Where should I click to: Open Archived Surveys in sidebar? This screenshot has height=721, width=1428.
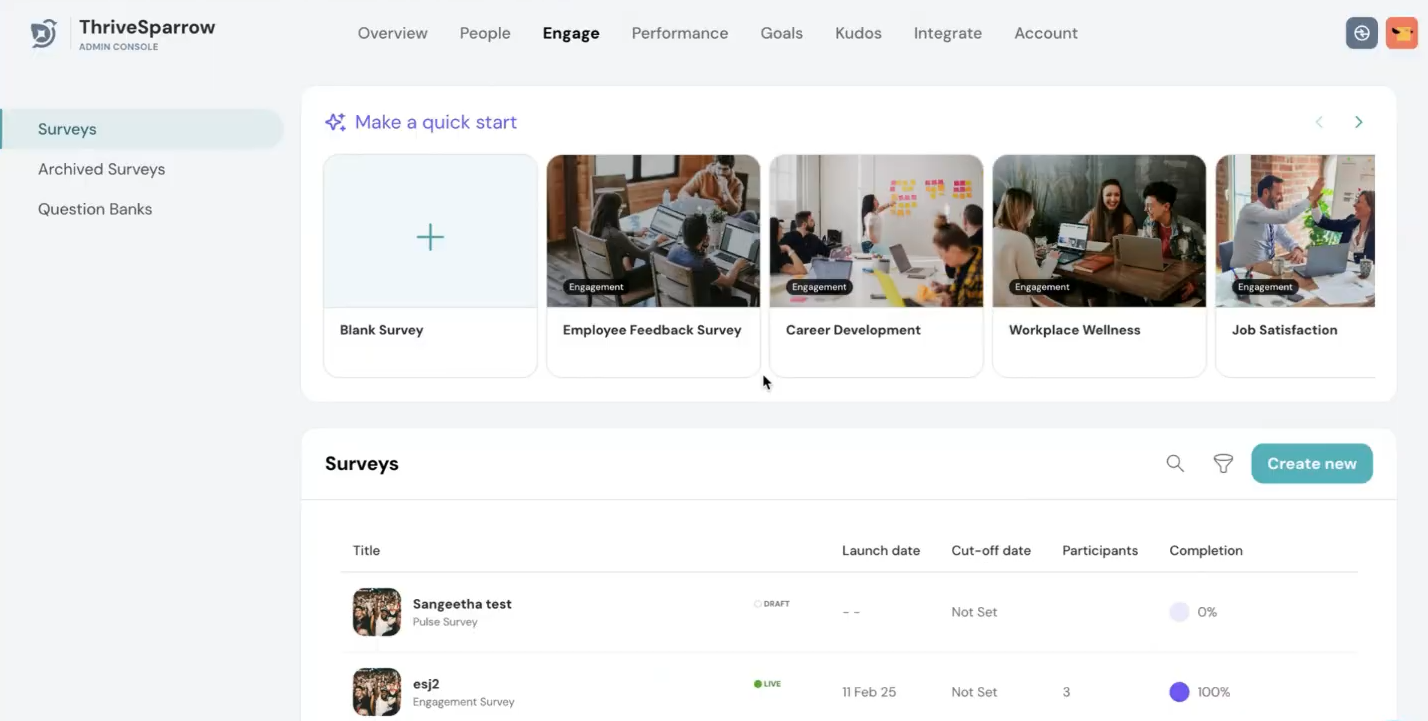pos(101,169)
